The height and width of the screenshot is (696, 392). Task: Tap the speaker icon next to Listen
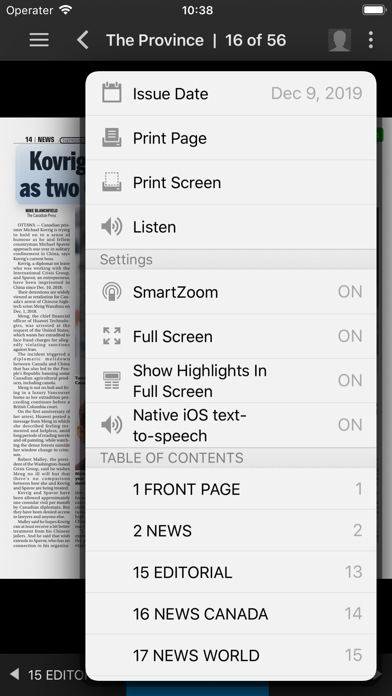tap(111, 227)
